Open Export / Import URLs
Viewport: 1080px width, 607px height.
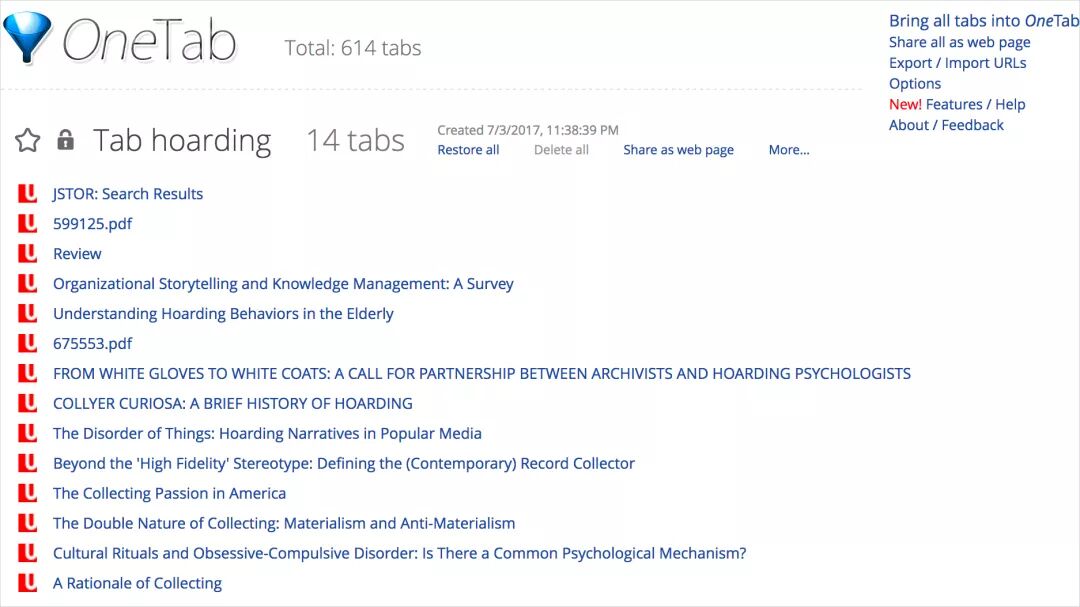pyautogui.click(x=957, y=63)
